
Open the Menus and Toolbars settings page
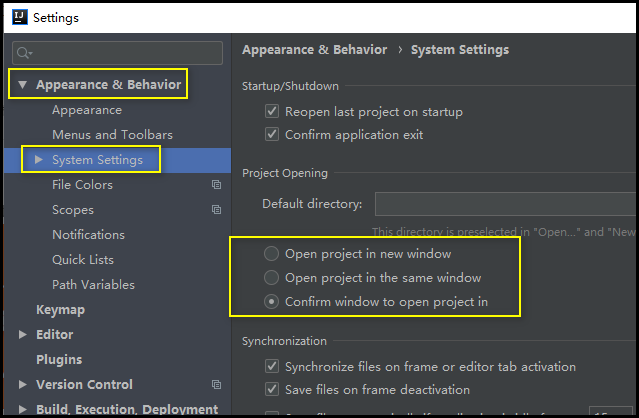[x=112, y=135]
